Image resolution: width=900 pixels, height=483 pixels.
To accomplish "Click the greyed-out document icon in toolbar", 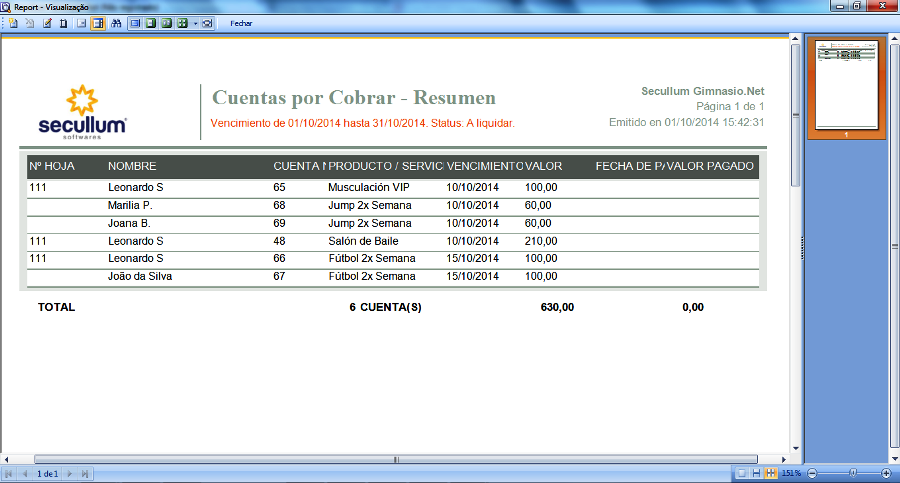I will coord(30,24).
